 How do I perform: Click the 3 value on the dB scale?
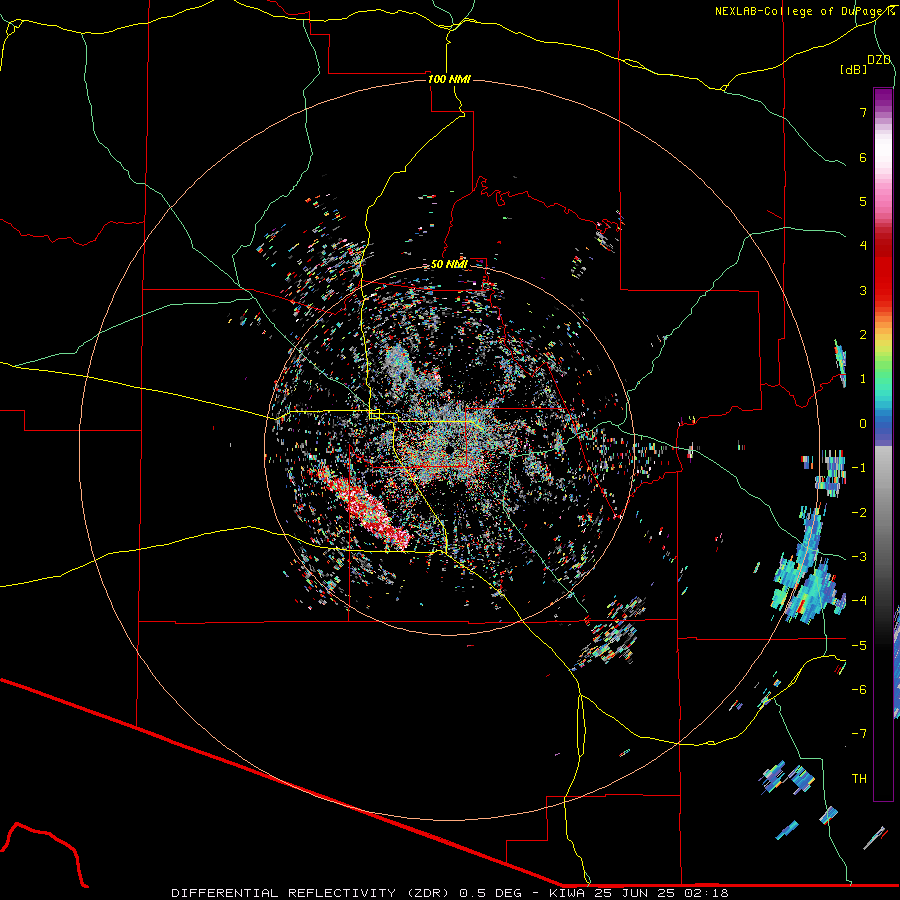pos(863,290)
